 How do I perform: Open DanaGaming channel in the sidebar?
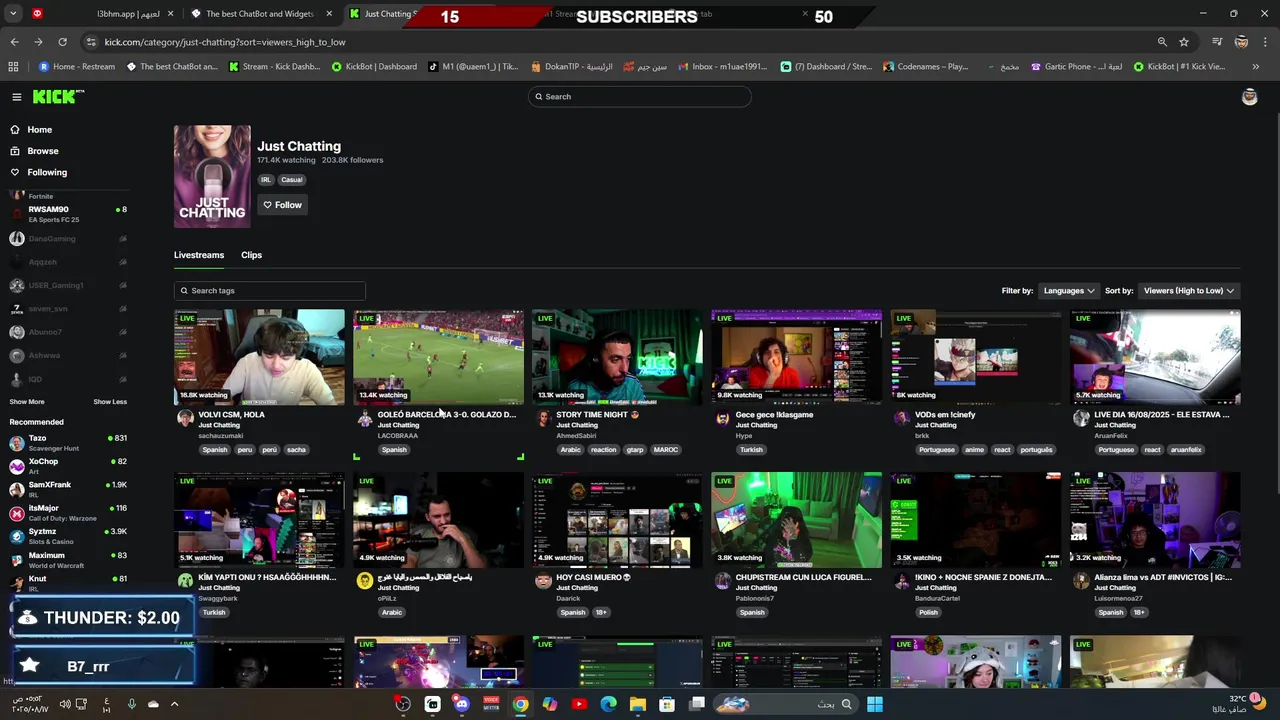[x=68, y=239]
